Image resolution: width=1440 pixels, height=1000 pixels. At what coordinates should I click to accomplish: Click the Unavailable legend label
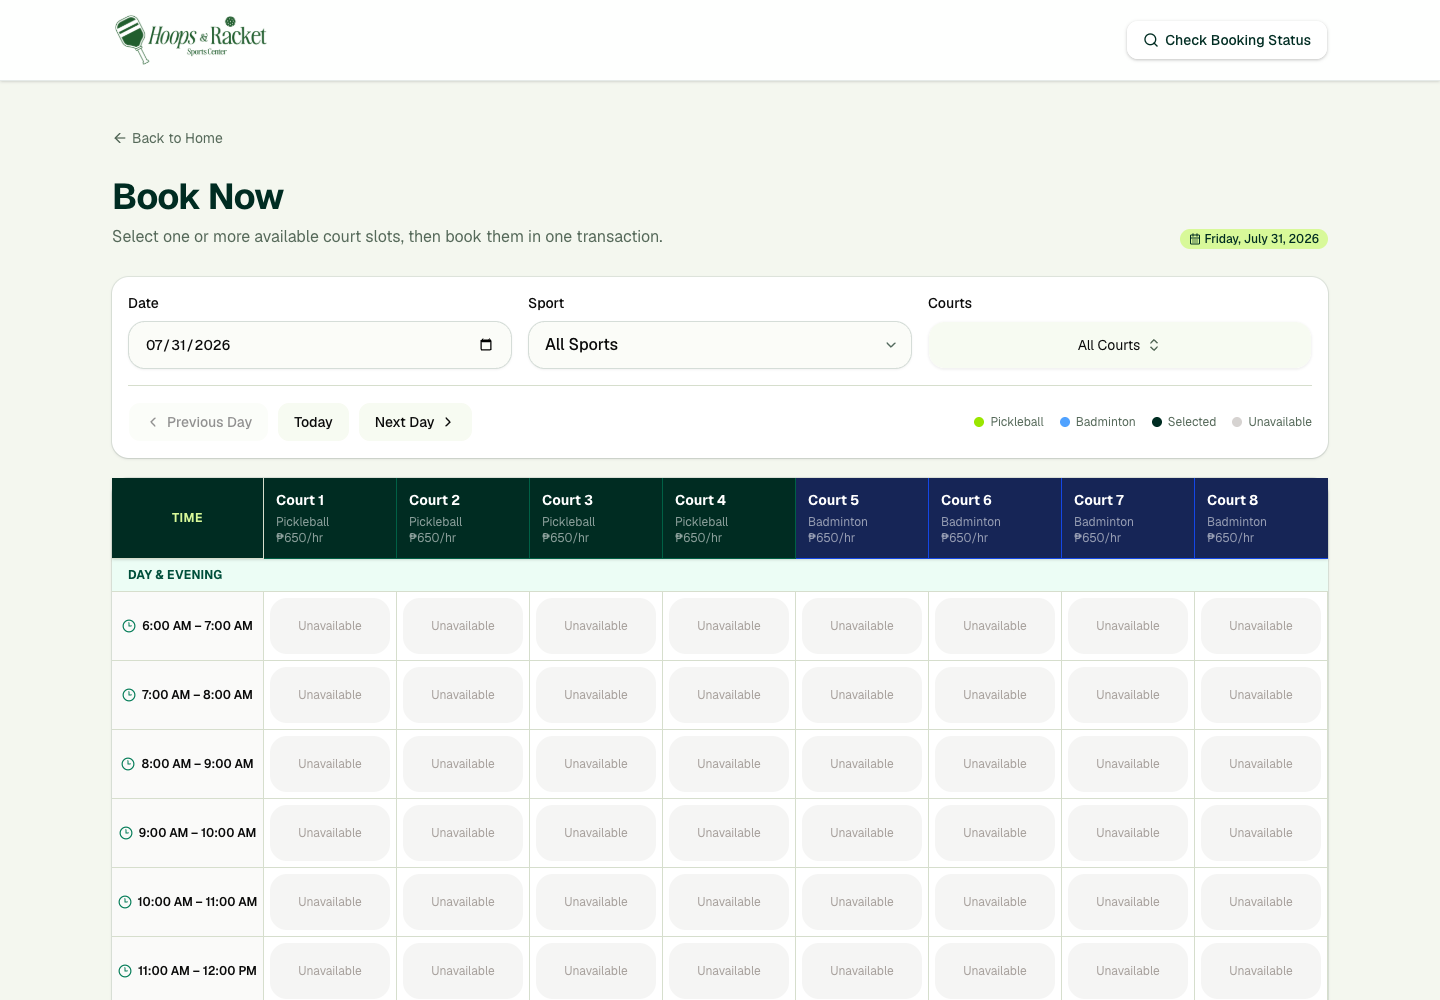pyautogui.click(x=1280, y=422)
